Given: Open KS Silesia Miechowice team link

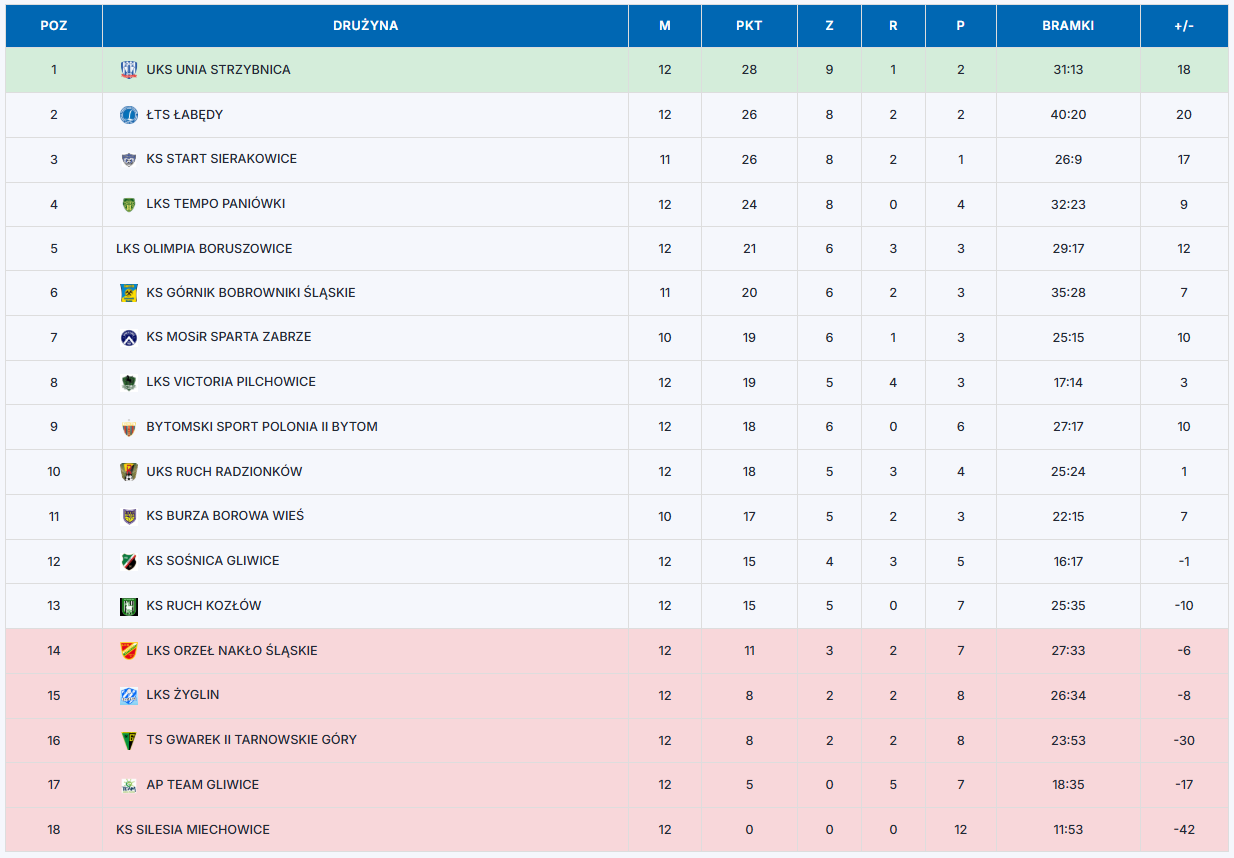Looking at the screenshot, I should [193, 830].
